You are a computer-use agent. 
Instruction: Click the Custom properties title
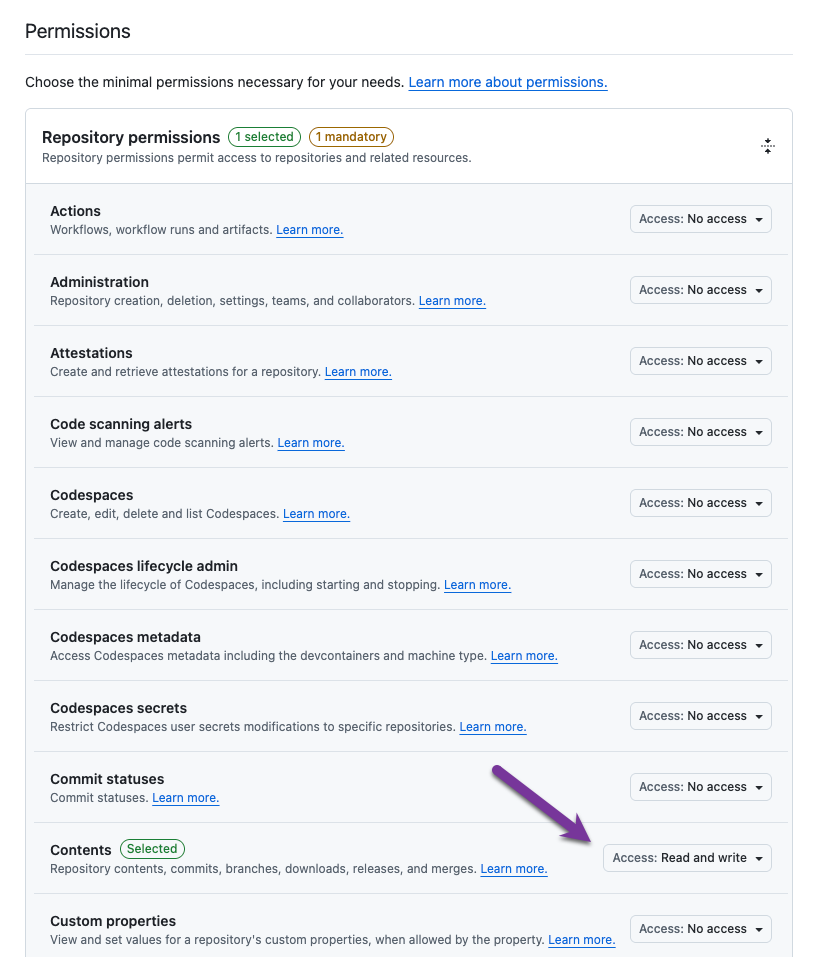[x=113, y=921]
